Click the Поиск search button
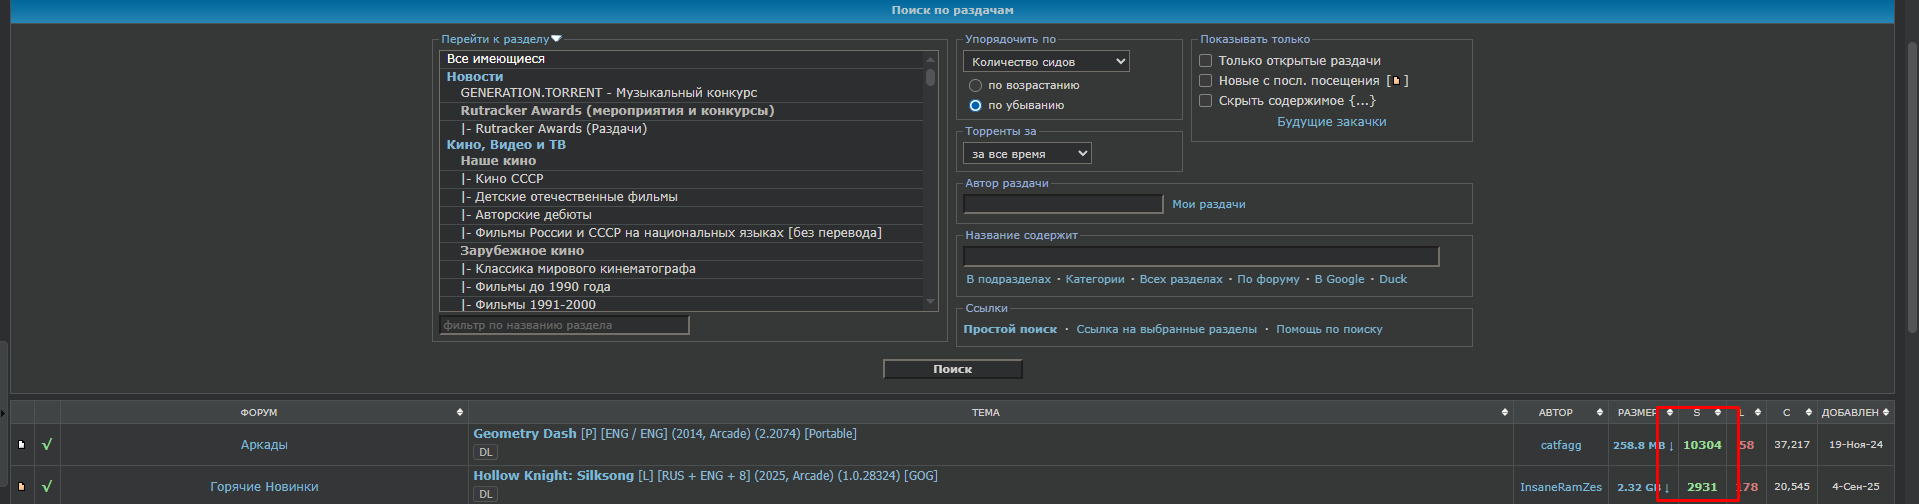This screenshot has height=504, width=1919. tap(952, 369)
